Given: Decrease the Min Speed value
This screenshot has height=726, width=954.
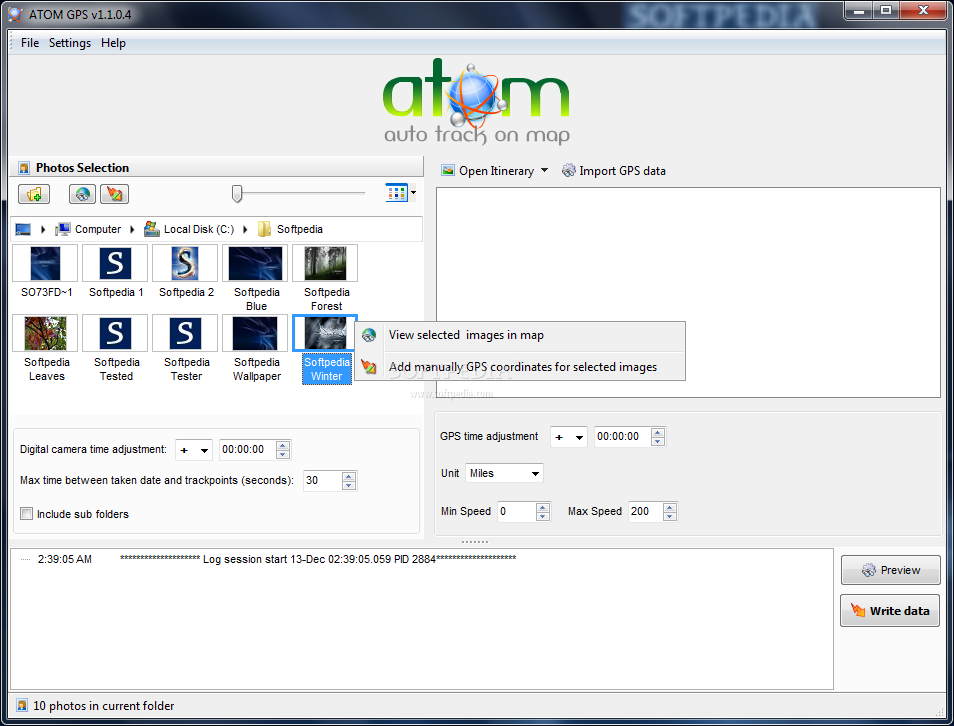Looking at the screenshot, I should (x=543, y=517).
